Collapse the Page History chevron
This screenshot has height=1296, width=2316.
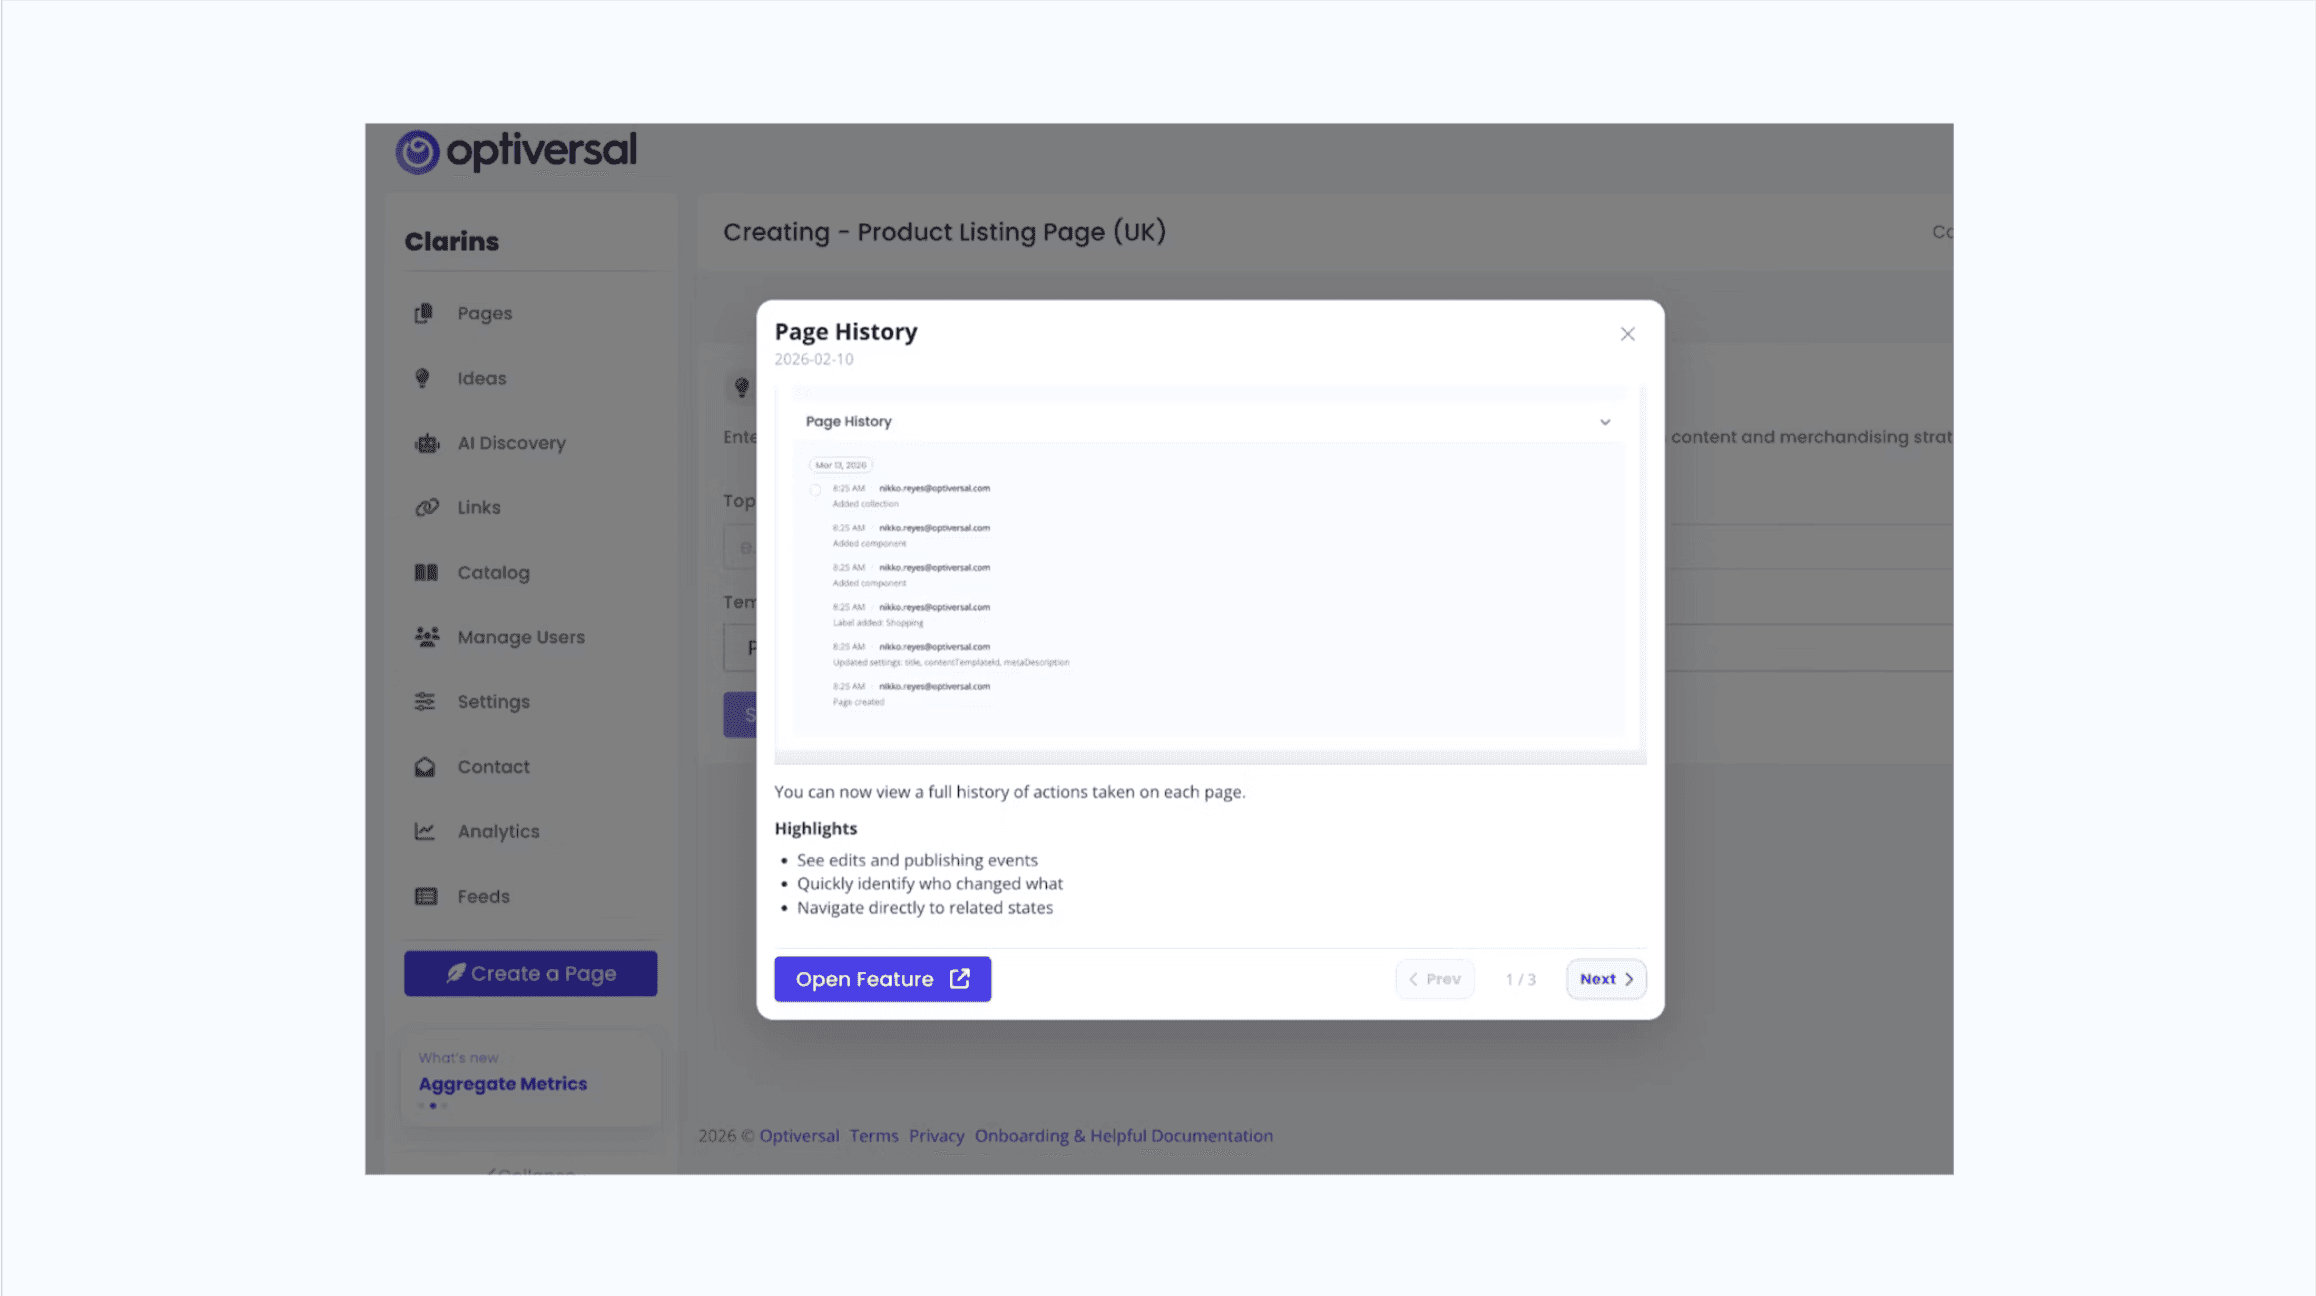click(x=1605, y=422)
